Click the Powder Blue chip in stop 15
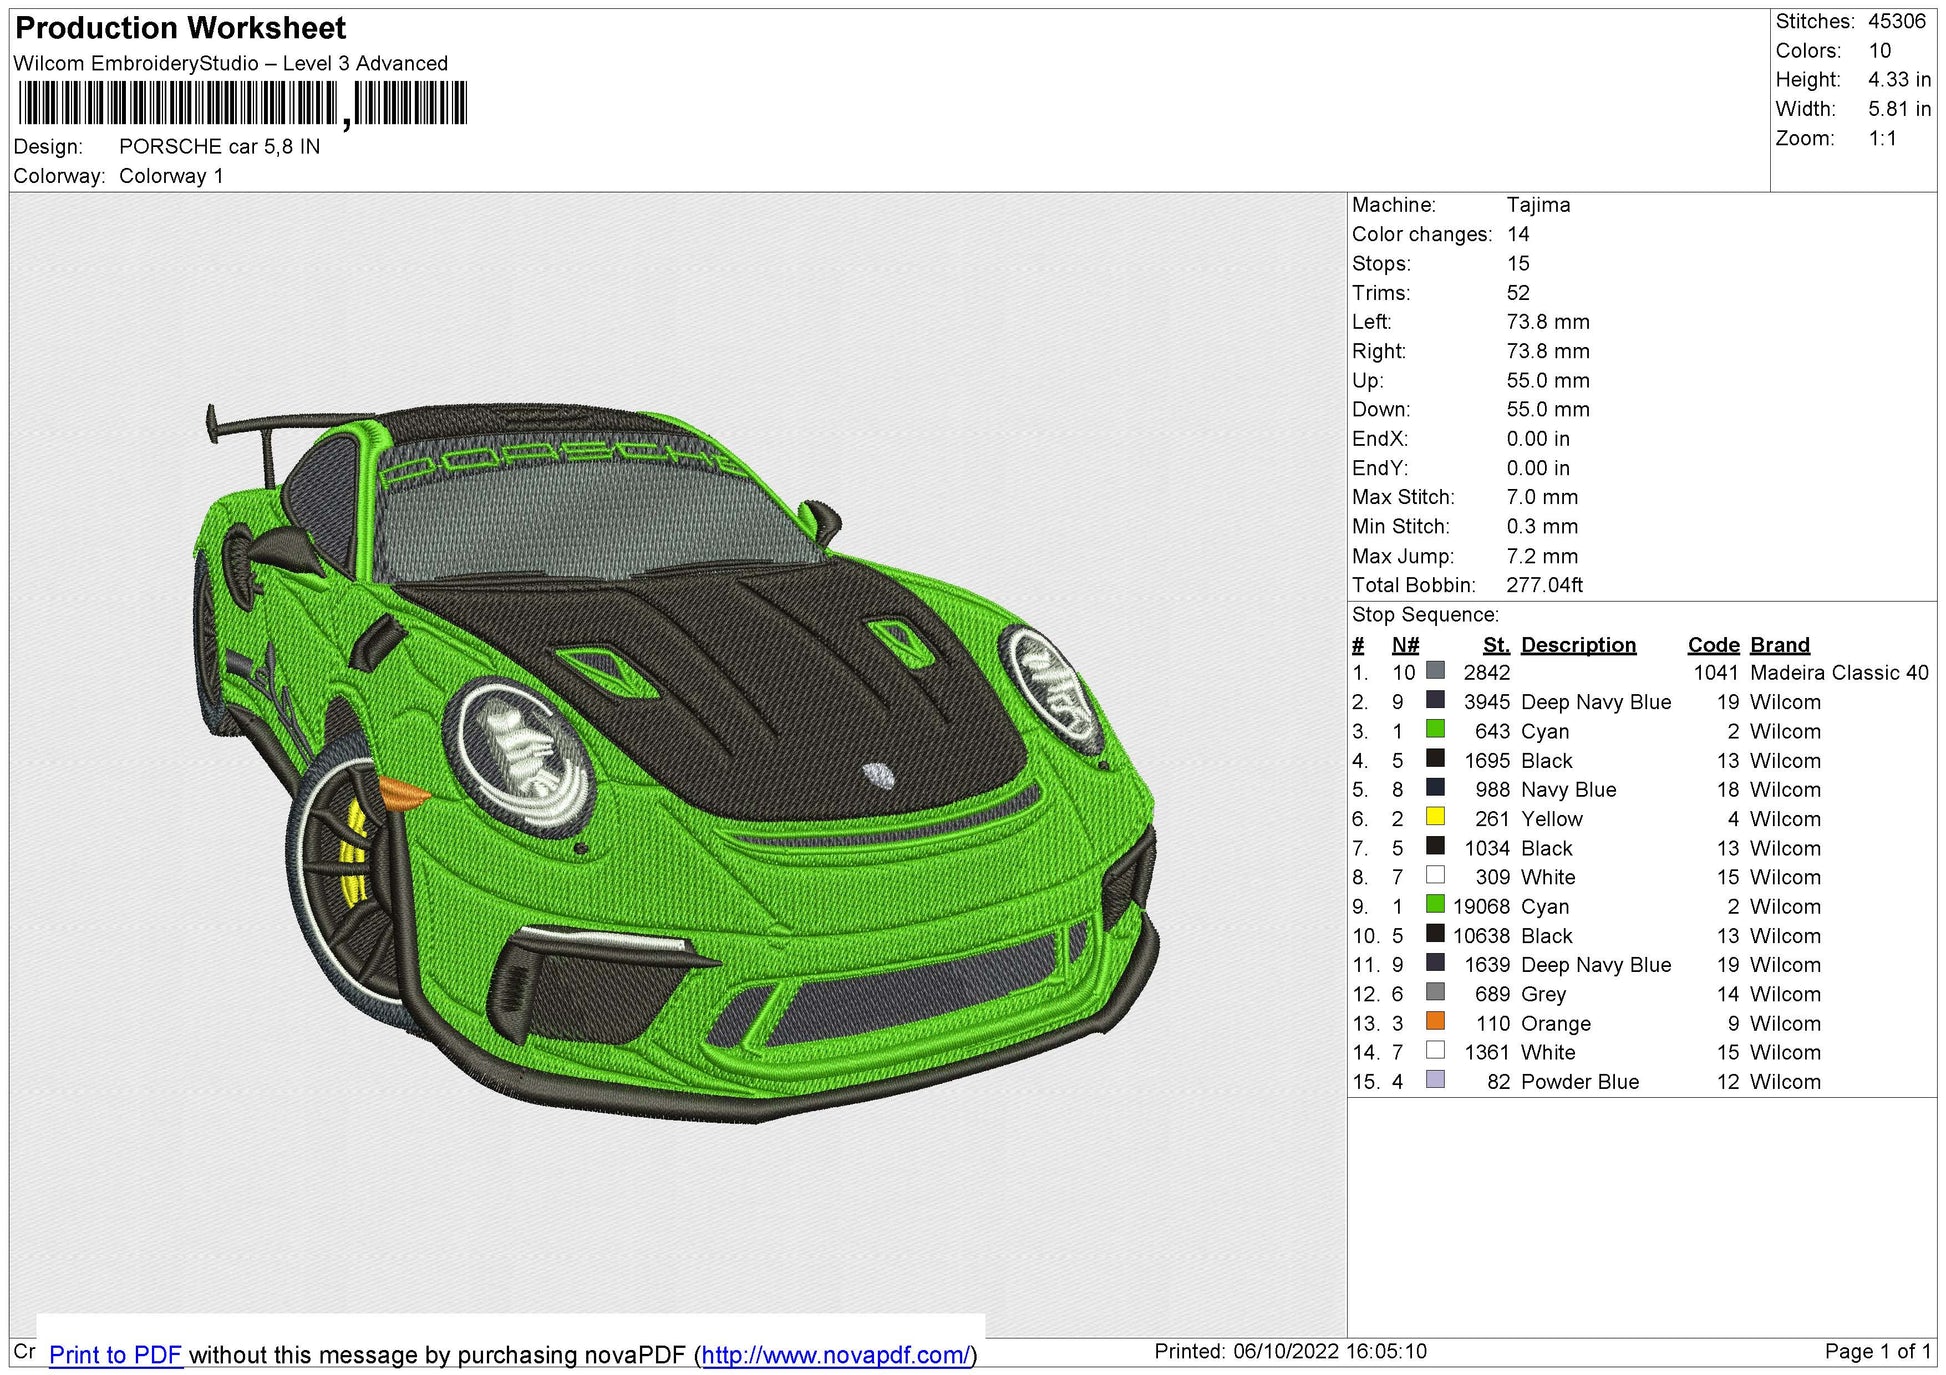Viewport: 1946px width, 1375px height. coord(1435,1081)
